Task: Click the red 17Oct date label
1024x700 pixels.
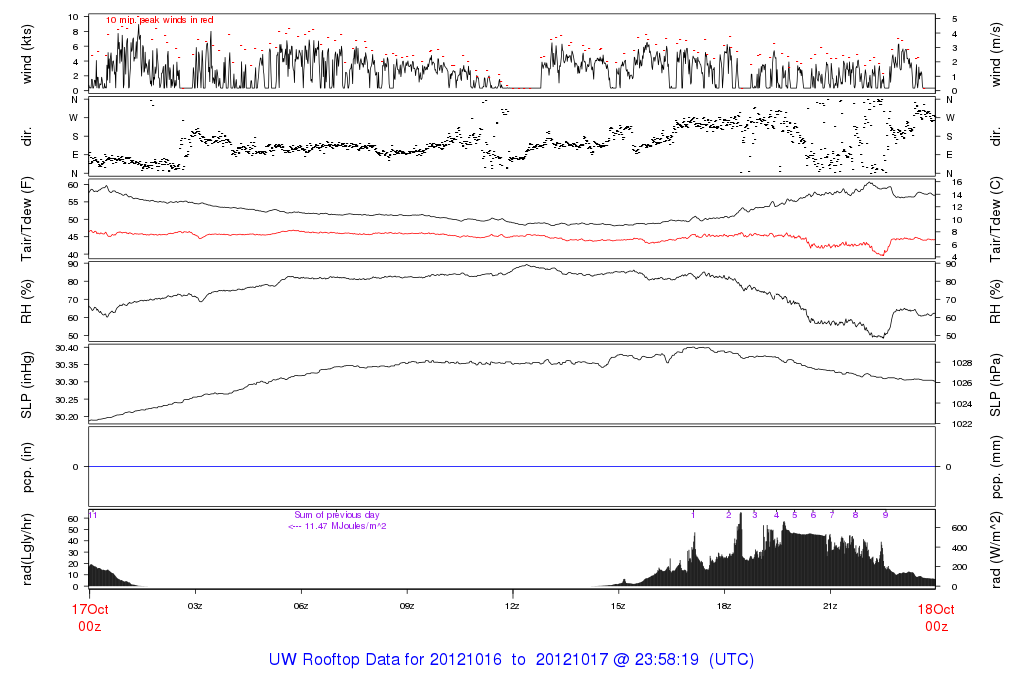Action: pos(89,608)
